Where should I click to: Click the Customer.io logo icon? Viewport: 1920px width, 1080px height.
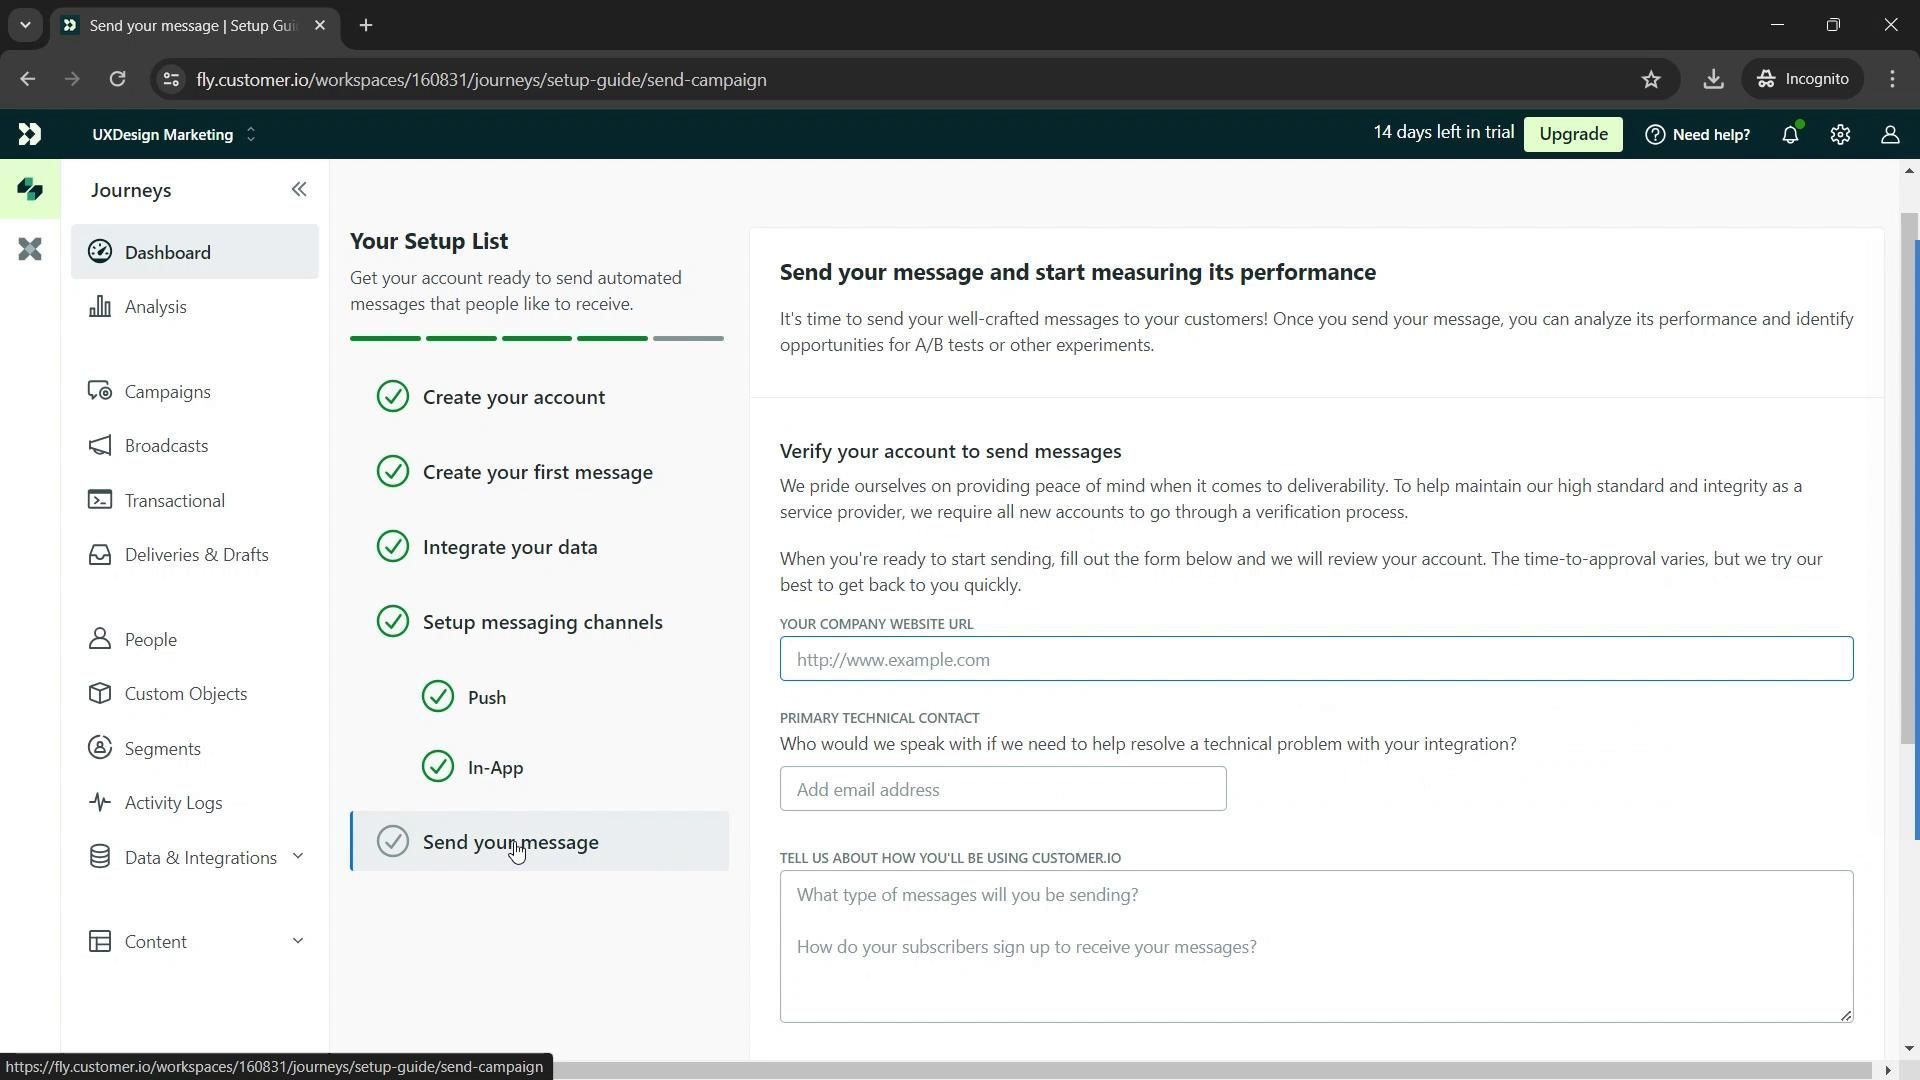pos(30,134)
